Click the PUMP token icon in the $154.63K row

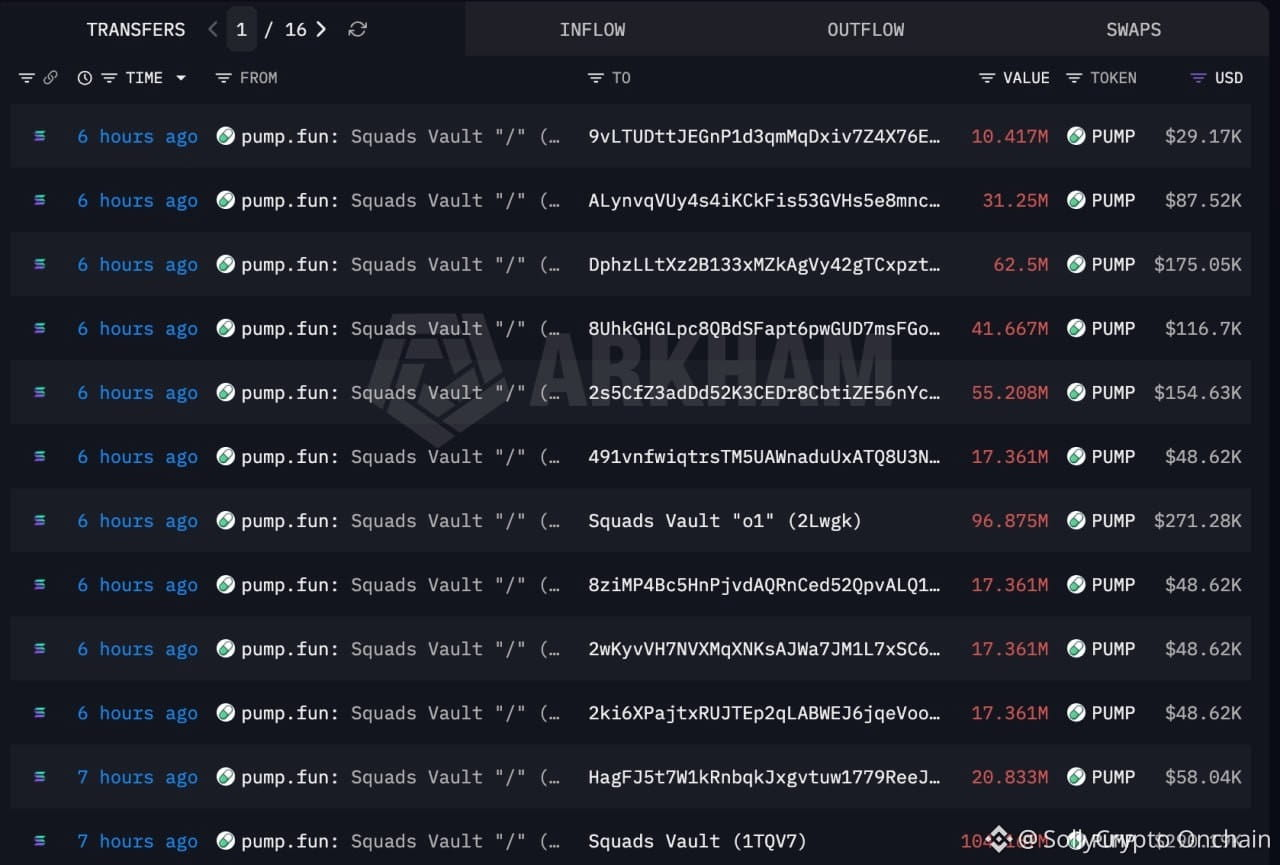coord(1076,392)
